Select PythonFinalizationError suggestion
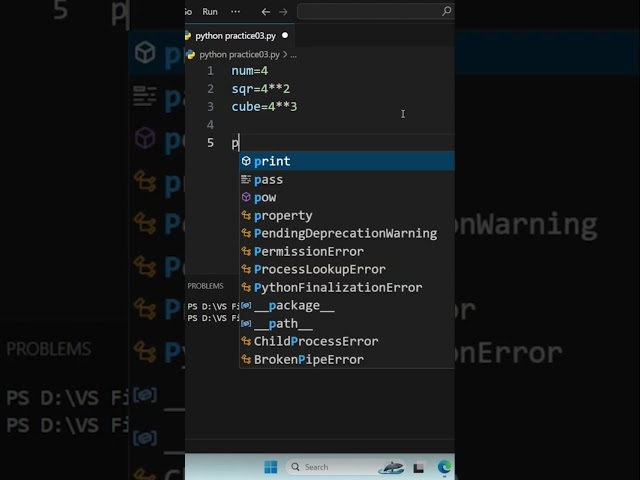Image resolution: width=640 pixels, height=480 pixels. tap(347, 287)
